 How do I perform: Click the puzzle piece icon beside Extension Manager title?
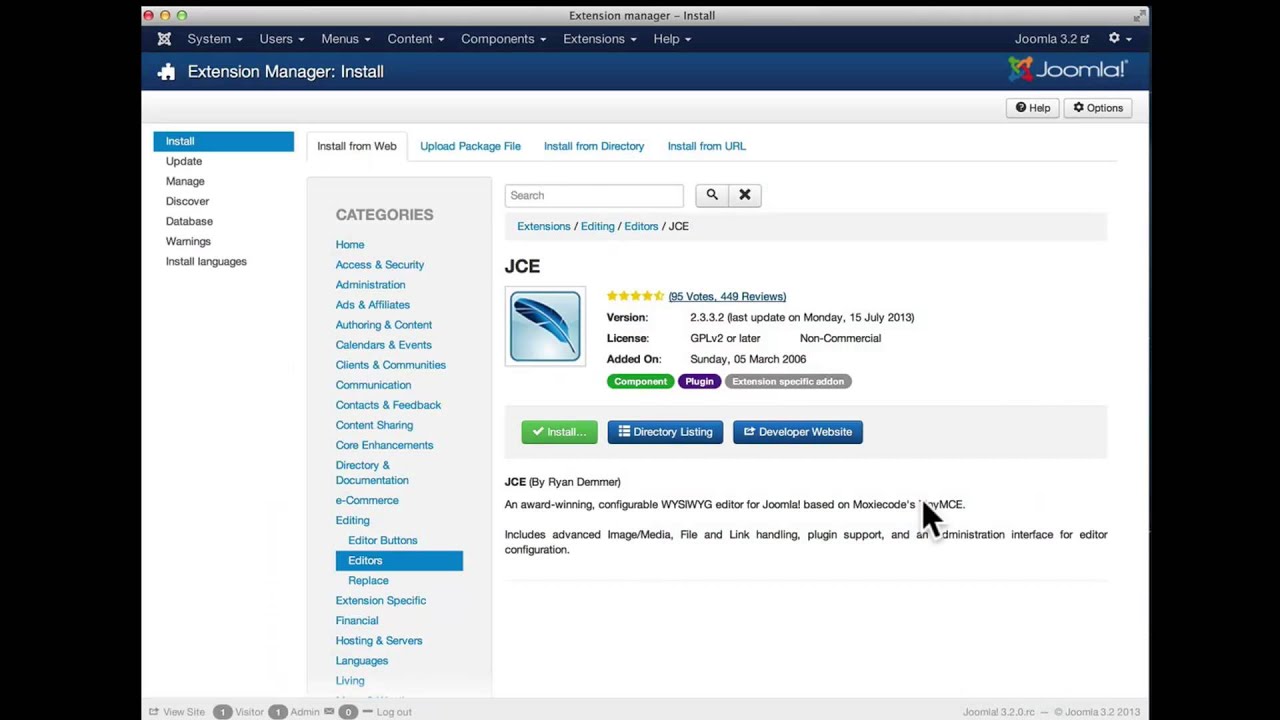tap(166, 72)
